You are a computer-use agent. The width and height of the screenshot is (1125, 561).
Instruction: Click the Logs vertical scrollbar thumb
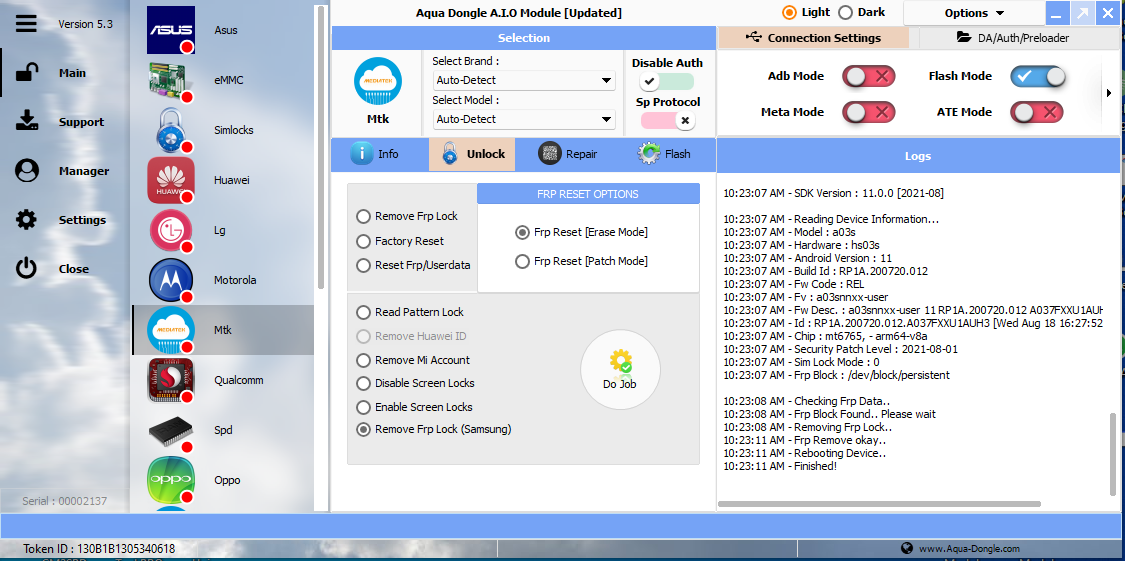(1113, 453)
